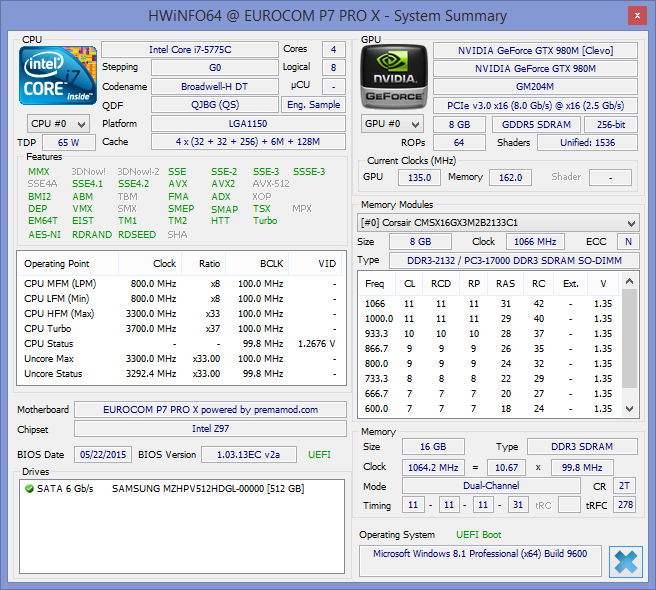Click the Windows 8.1 Professional OS field

coord(480,561)
